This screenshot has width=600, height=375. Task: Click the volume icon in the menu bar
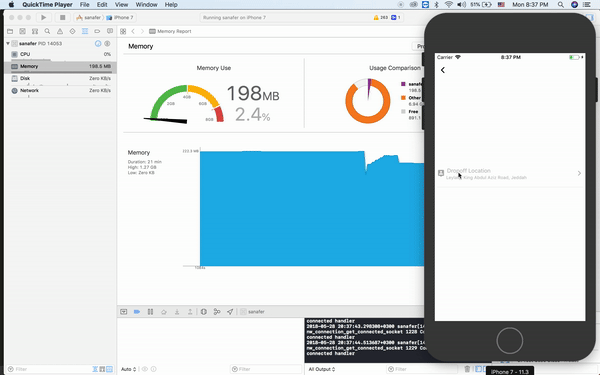[461, 5]
